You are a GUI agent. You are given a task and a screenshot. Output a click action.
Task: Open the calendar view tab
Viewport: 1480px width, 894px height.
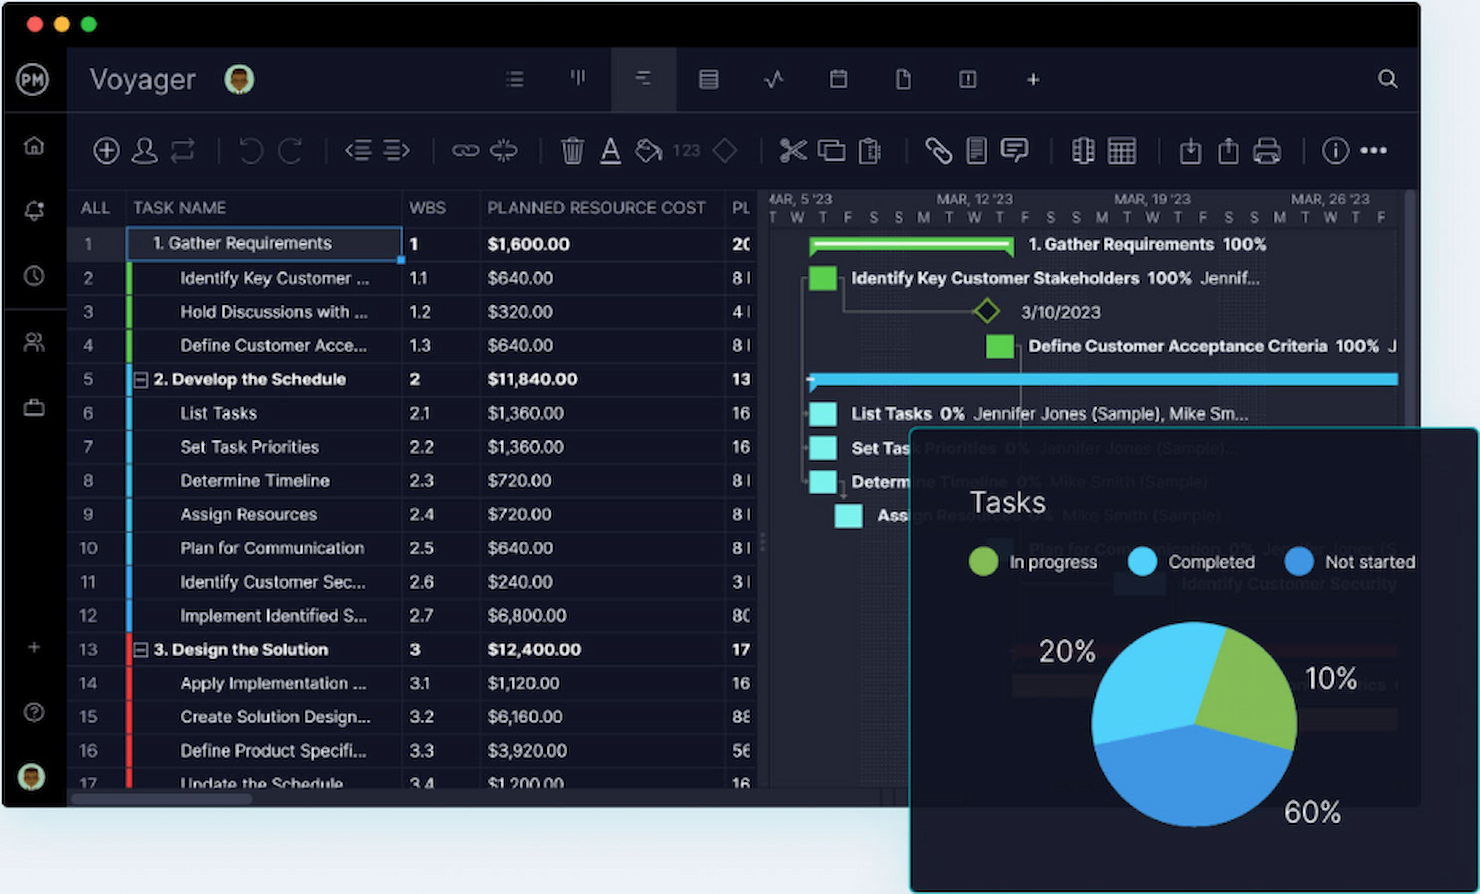[x=838, y=79]
